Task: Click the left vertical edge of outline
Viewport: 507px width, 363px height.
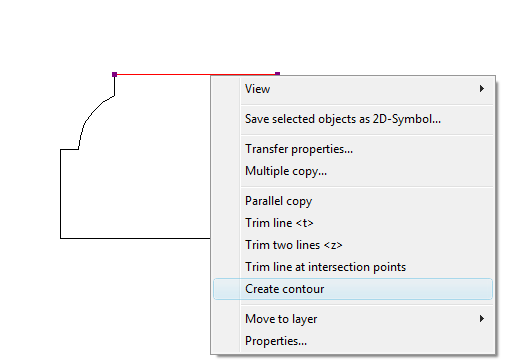Action: click(60, 194)
